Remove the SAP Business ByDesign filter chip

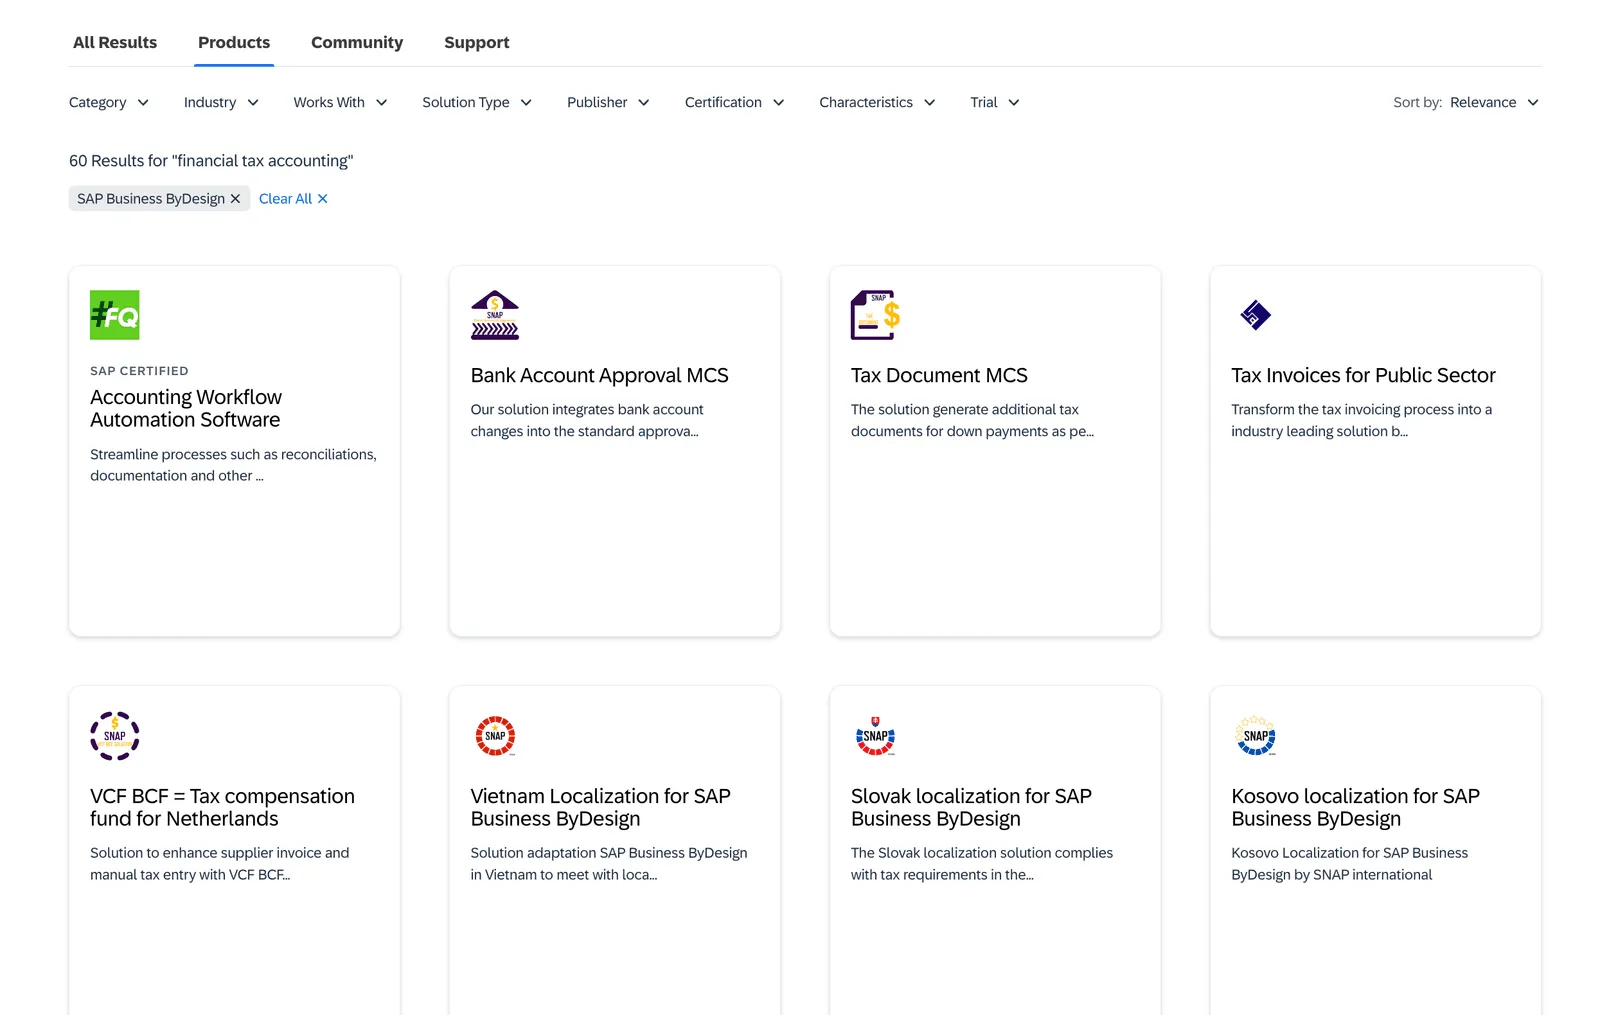tap(235, 199)
